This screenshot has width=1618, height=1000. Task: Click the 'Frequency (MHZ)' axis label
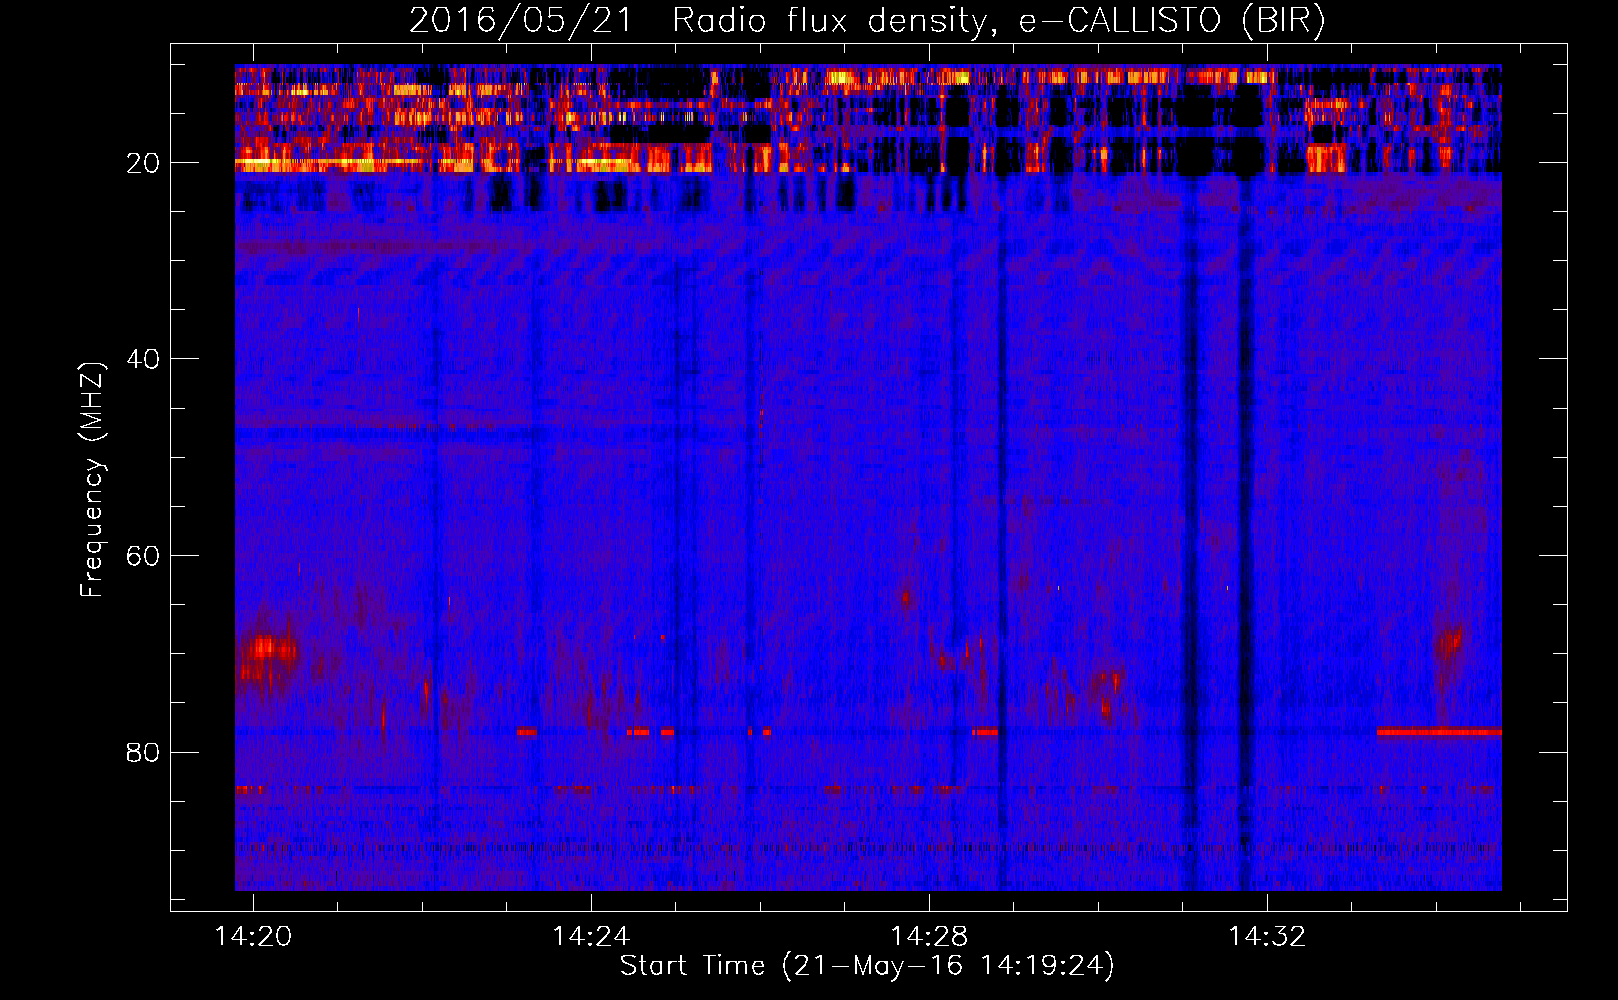coord(91,480)
